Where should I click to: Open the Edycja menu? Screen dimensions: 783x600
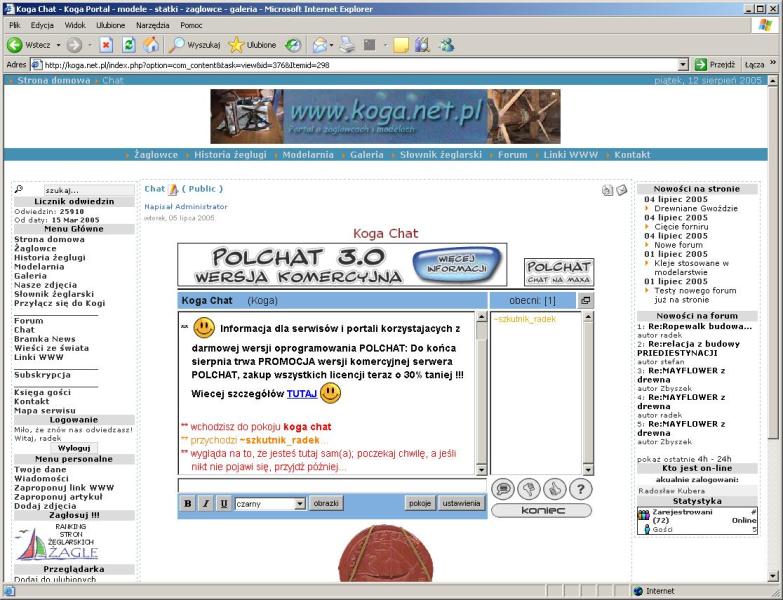click(42, 25)
